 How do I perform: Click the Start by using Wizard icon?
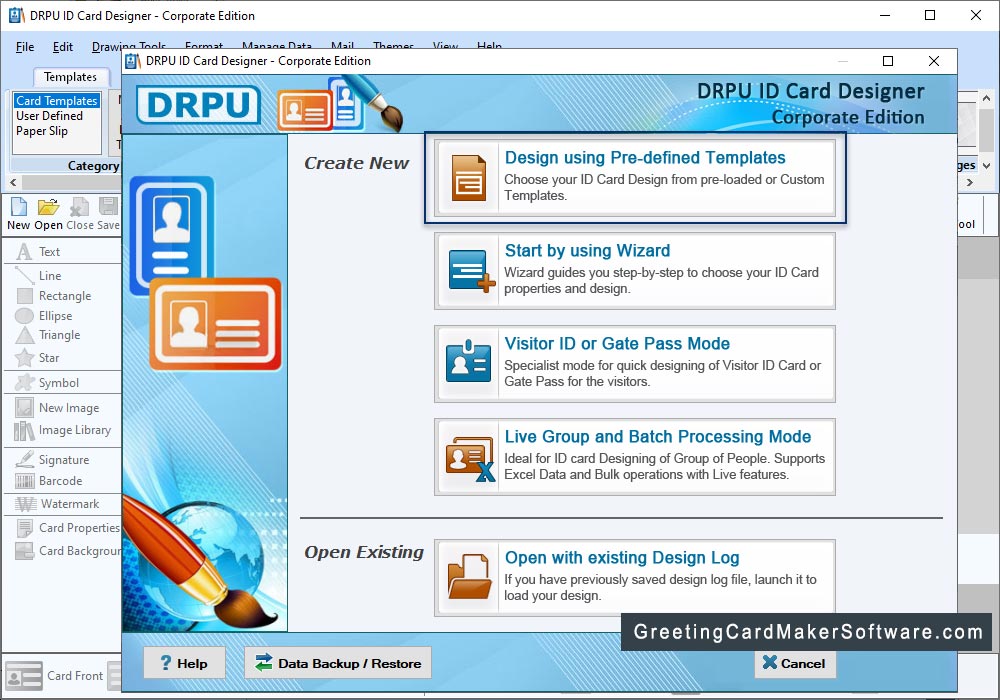pyautogui.click(x=472, y=271)
